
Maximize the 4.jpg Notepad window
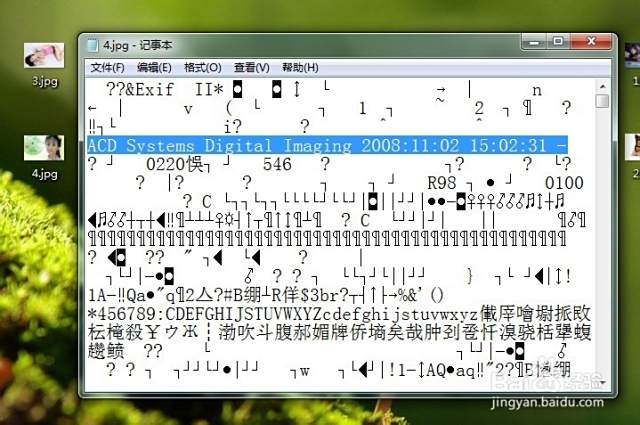pyautogui.click(x=558, y=42)
